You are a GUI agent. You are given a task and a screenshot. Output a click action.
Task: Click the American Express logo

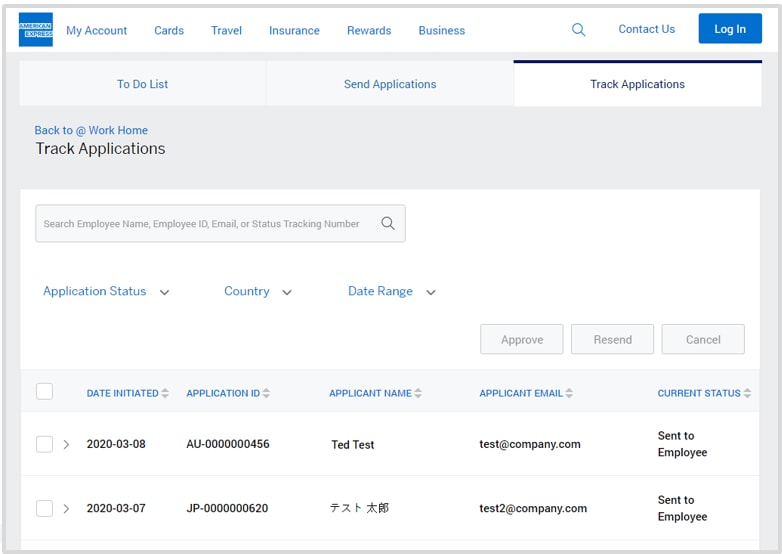point(35,30)
